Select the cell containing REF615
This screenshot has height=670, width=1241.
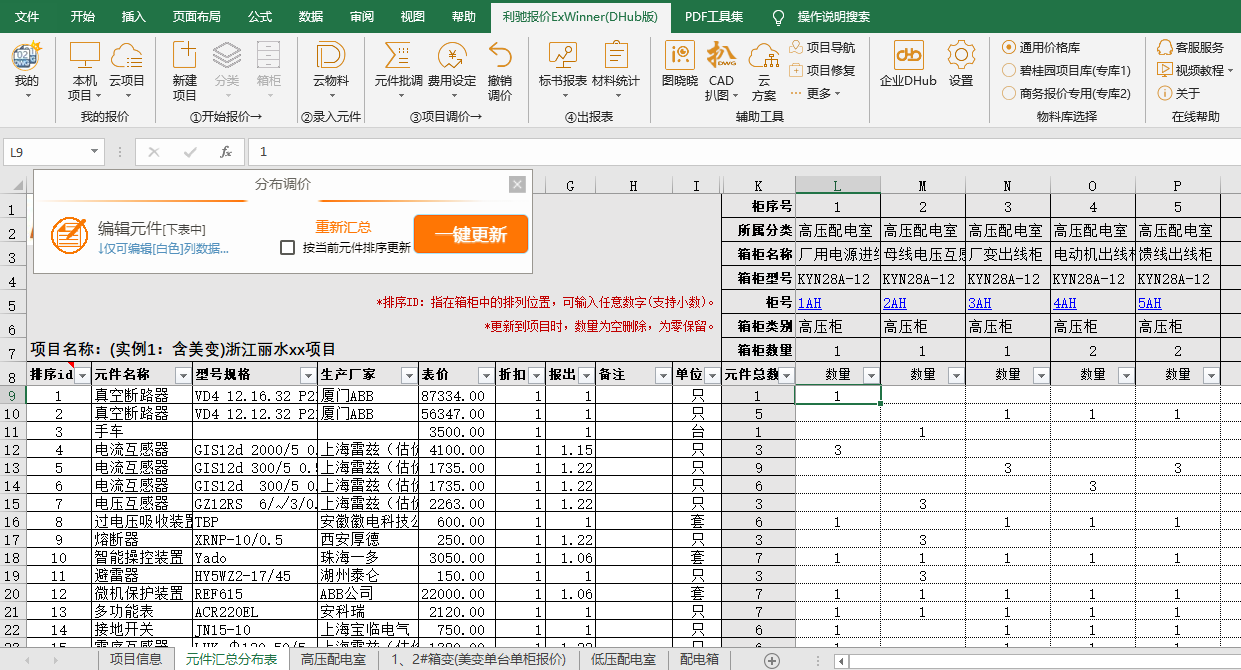coord(255,593)
